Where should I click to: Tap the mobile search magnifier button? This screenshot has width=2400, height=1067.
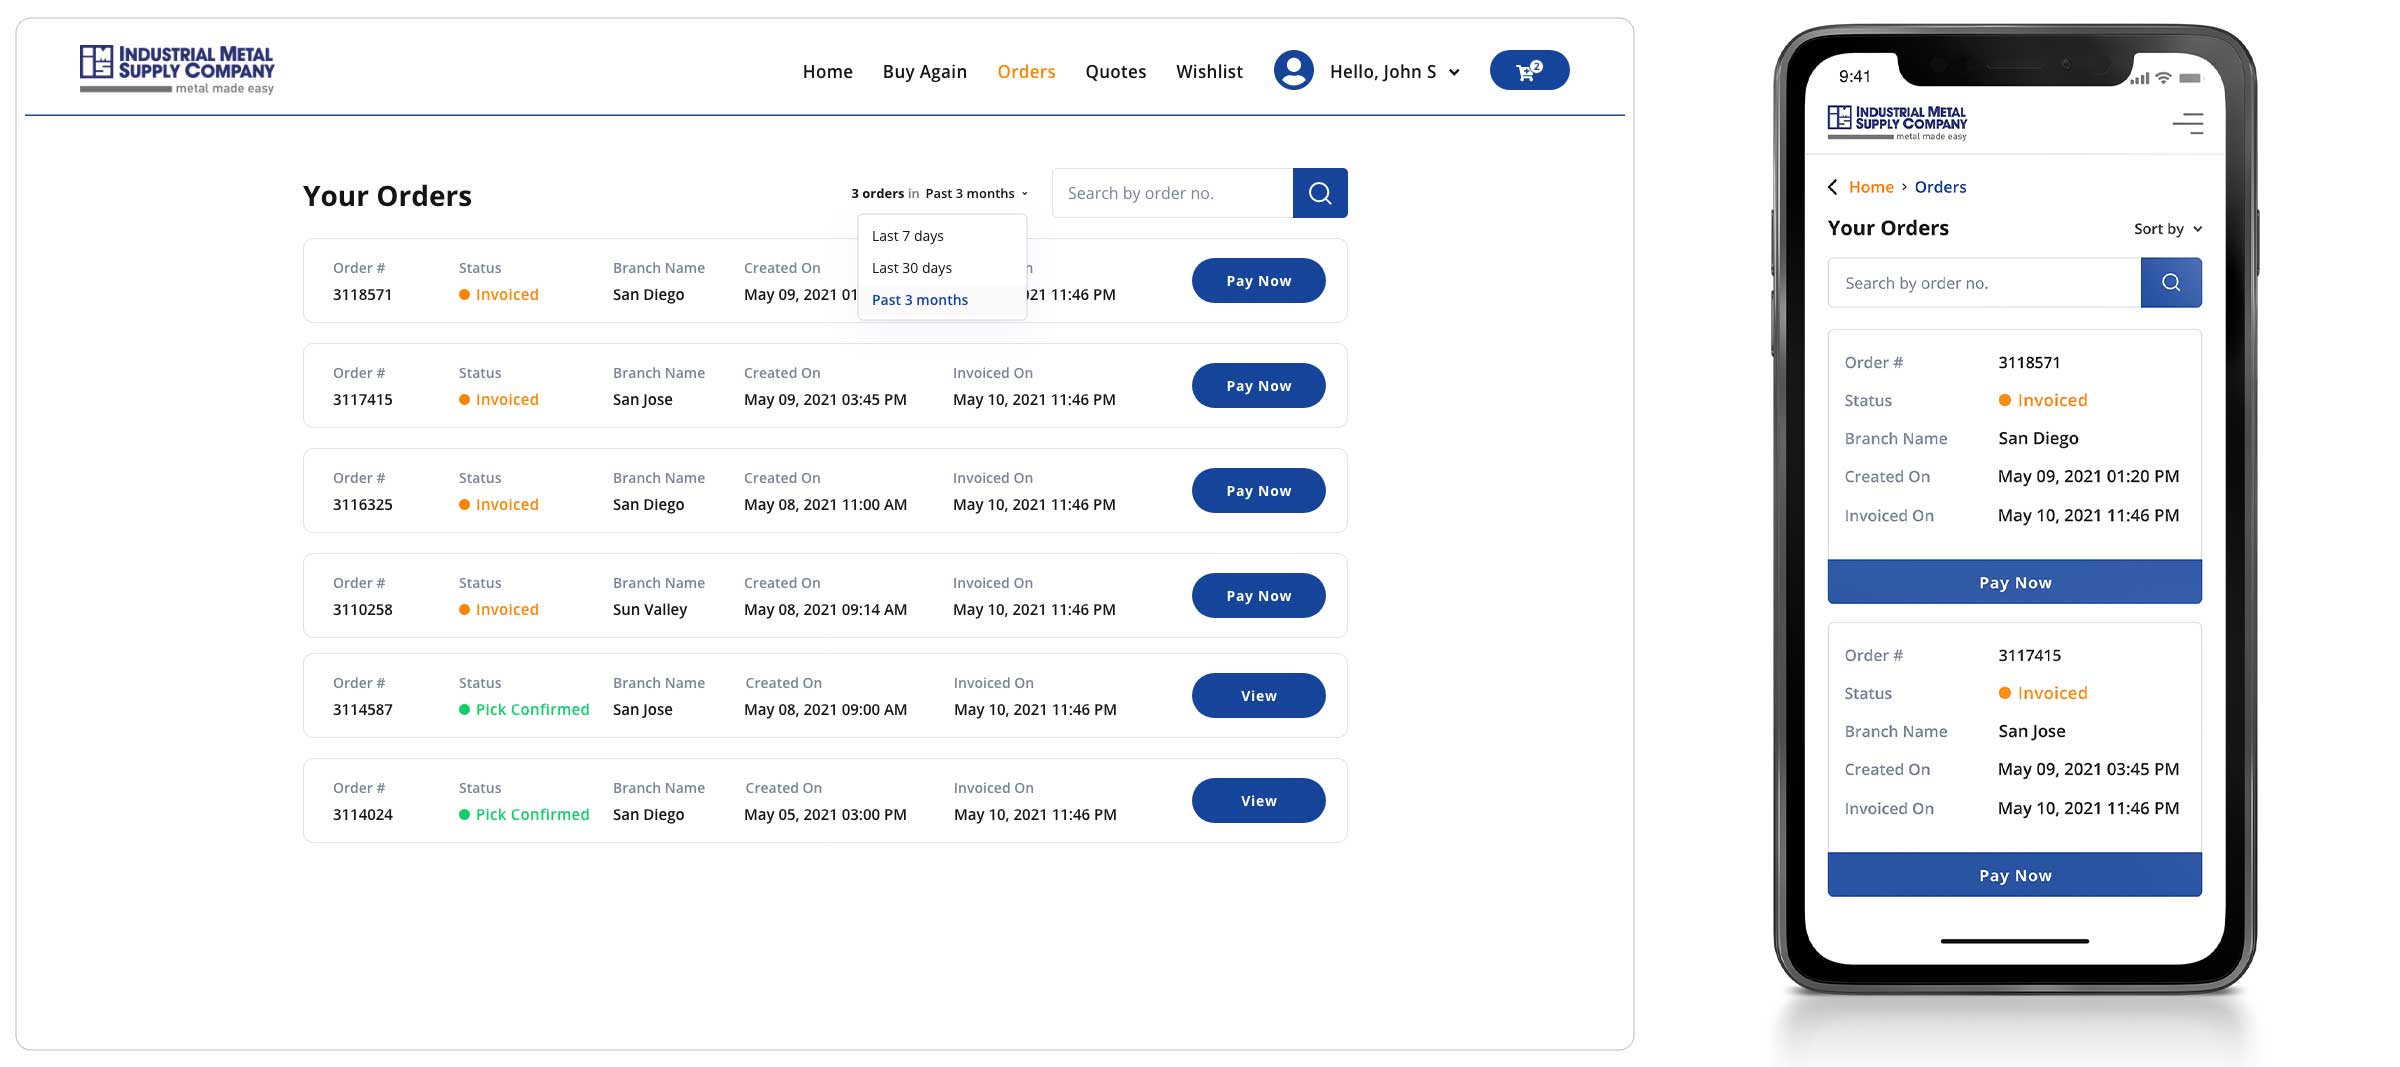pyautogui.click(x=2170, y=283)
